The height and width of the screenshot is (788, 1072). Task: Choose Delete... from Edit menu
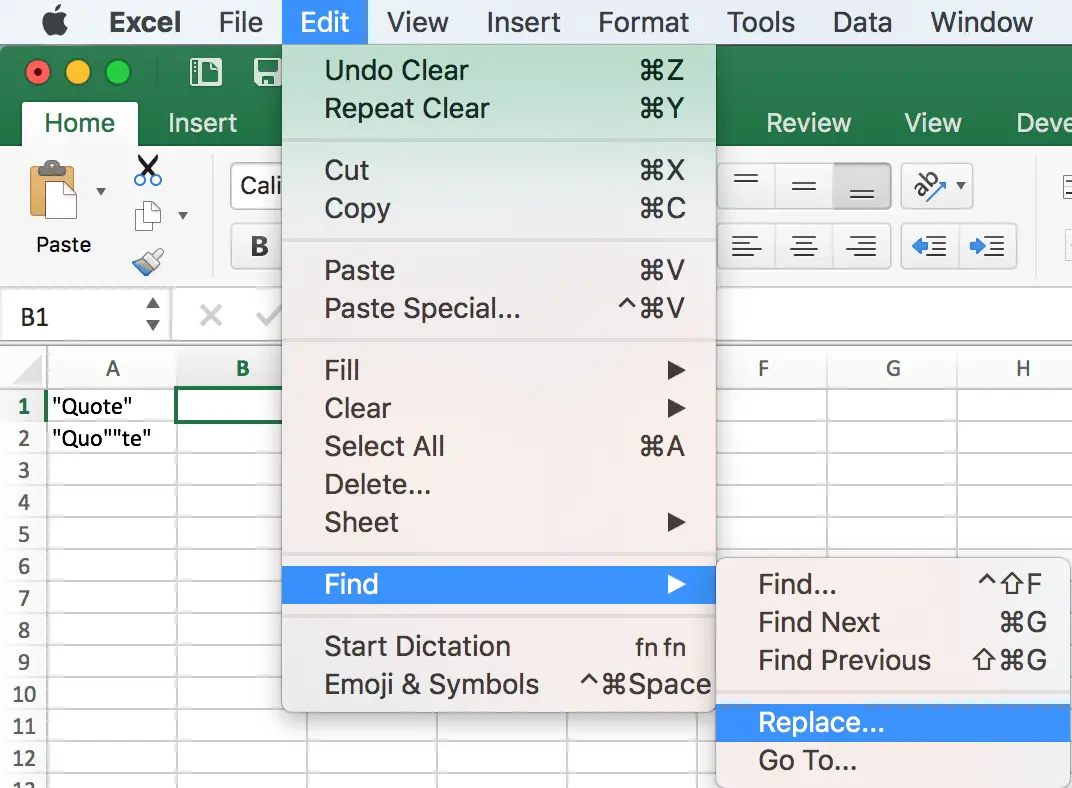[x=498, y=484]
